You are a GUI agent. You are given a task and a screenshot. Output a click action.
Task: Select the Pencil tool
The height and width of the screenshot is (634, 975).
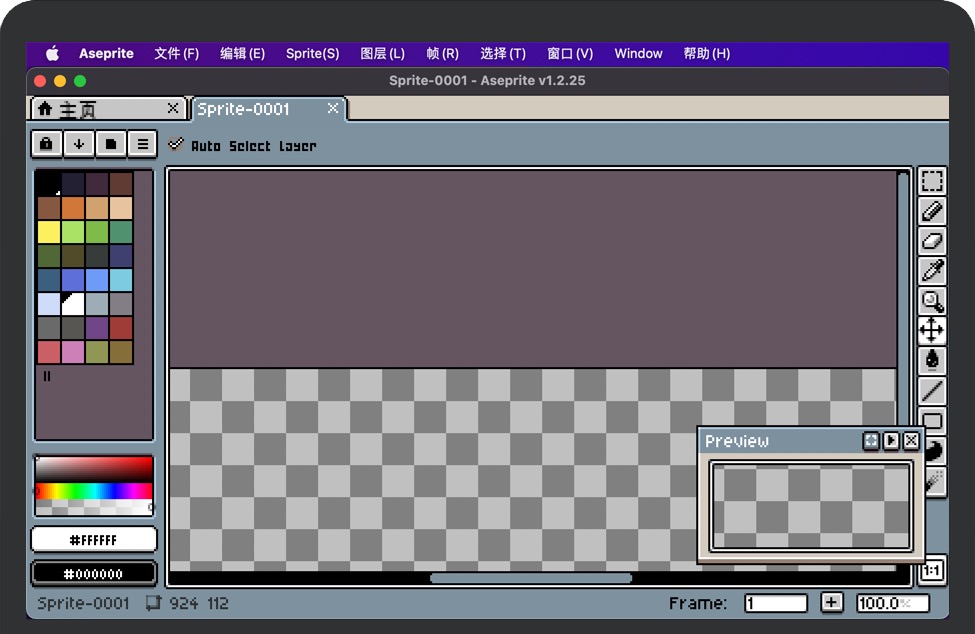(x=931, y=211)
